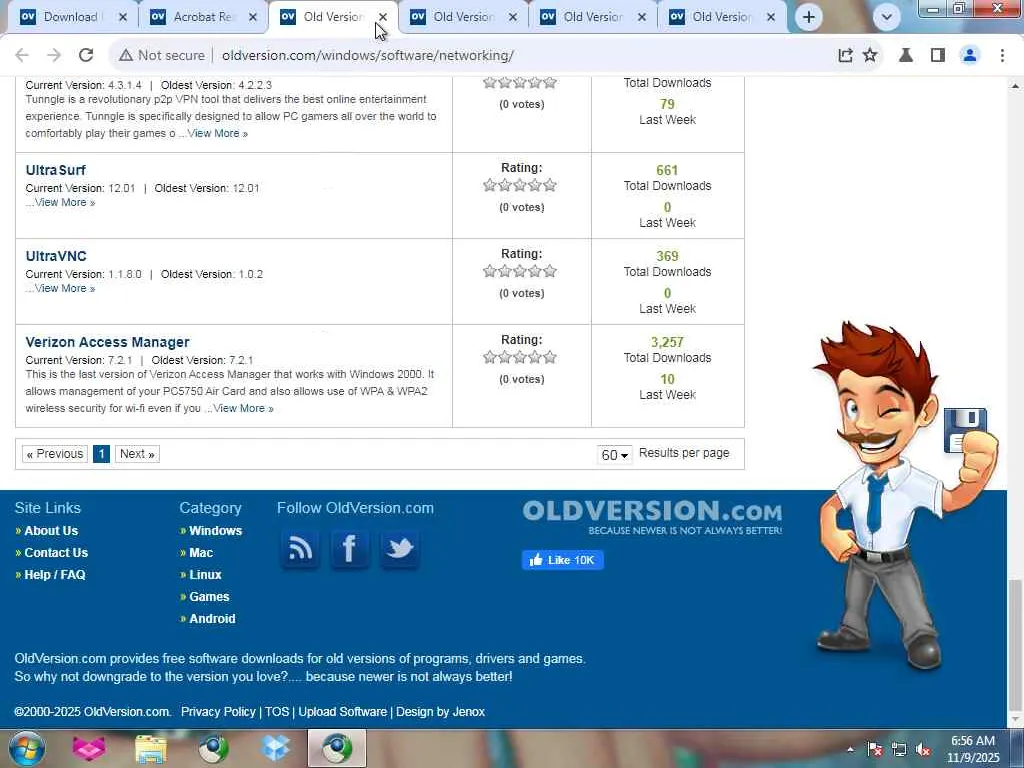This screenshot has height=768, width=1024.
Task: Open the UltraVNC software entry
Action: pyautogui.click(x=56, y=256)
